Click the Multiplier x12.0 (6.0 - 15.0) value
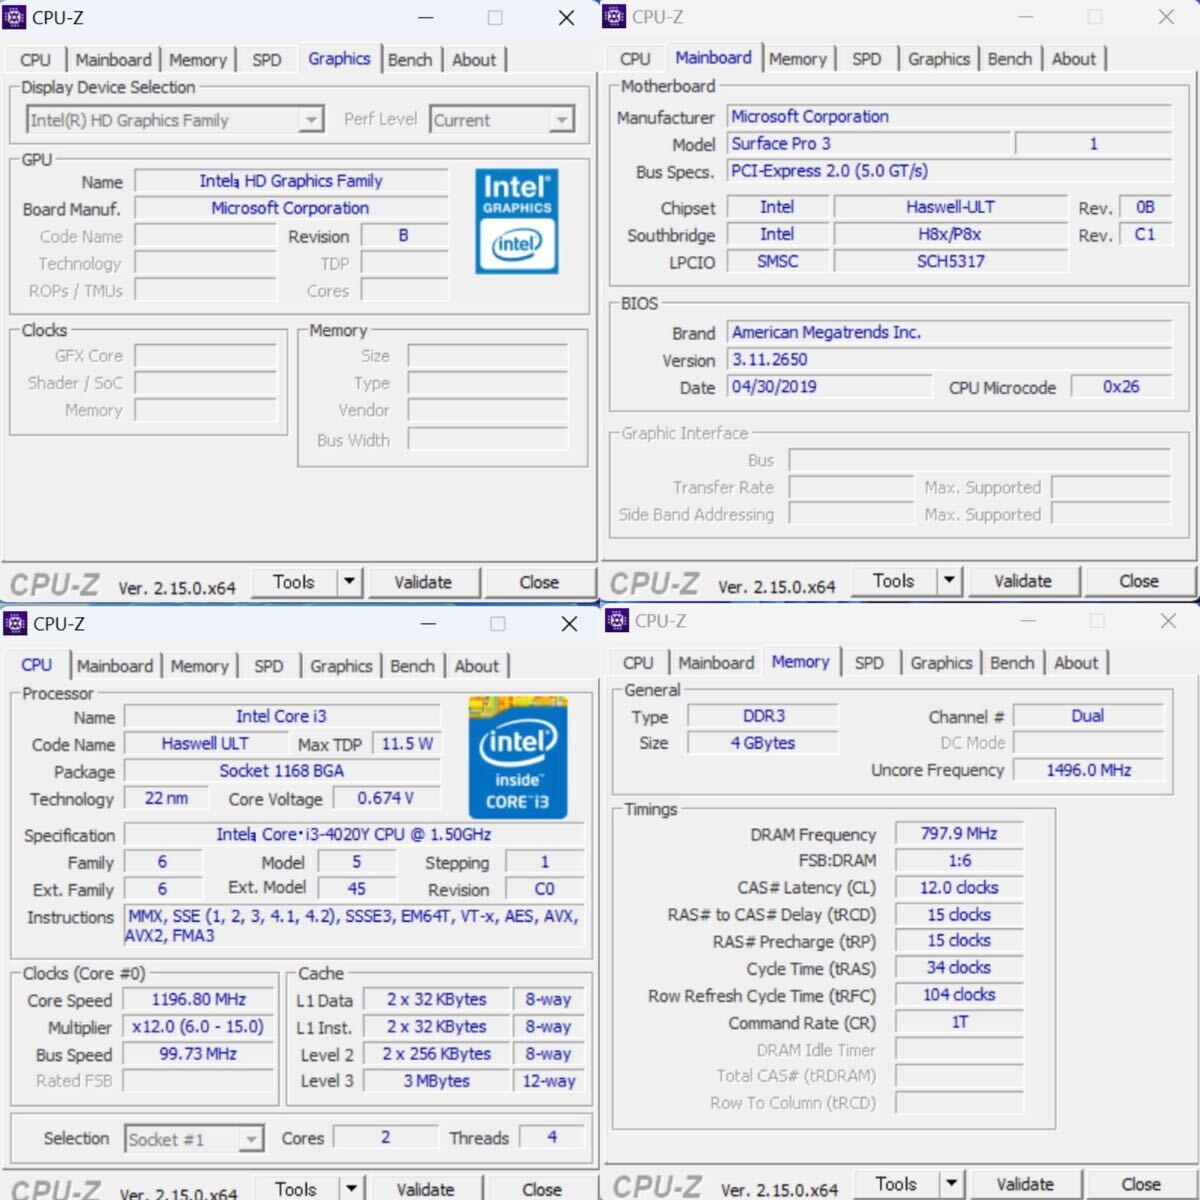Viewport: 1200px width, 1200px height. (x=198, y=1027)
